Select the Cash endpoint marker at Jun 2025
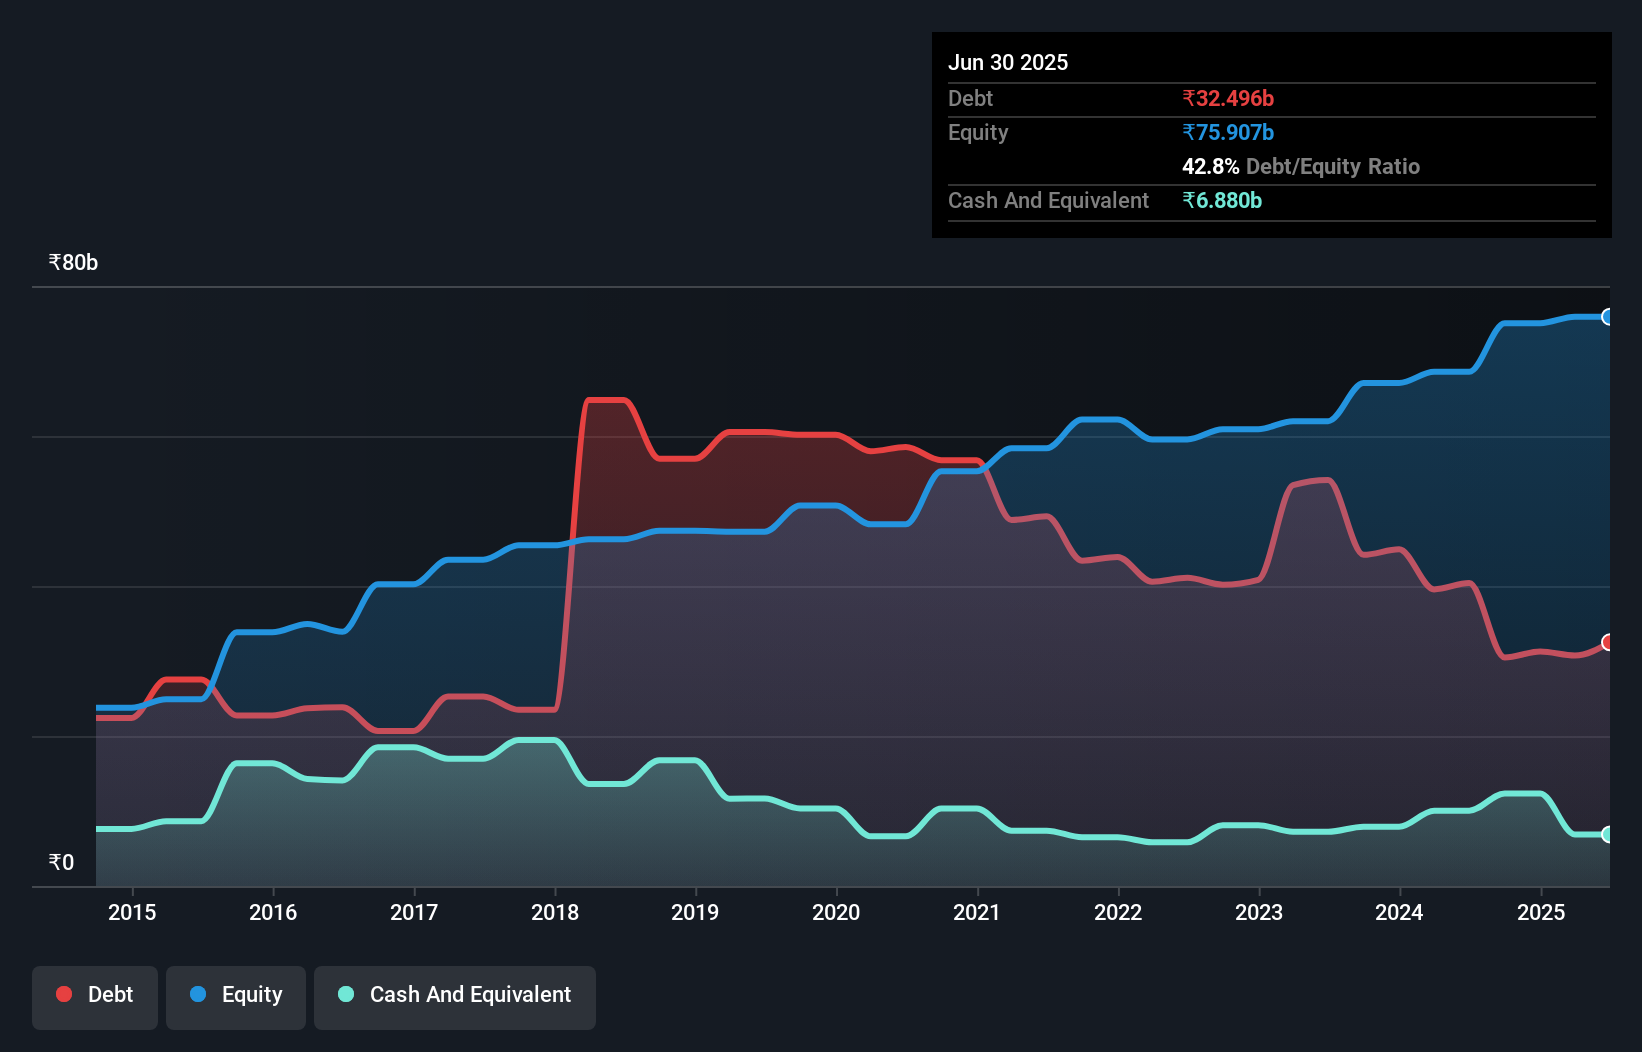Image resolution: width=1642 pixels, height=1052 pixels. point(1607,834)
